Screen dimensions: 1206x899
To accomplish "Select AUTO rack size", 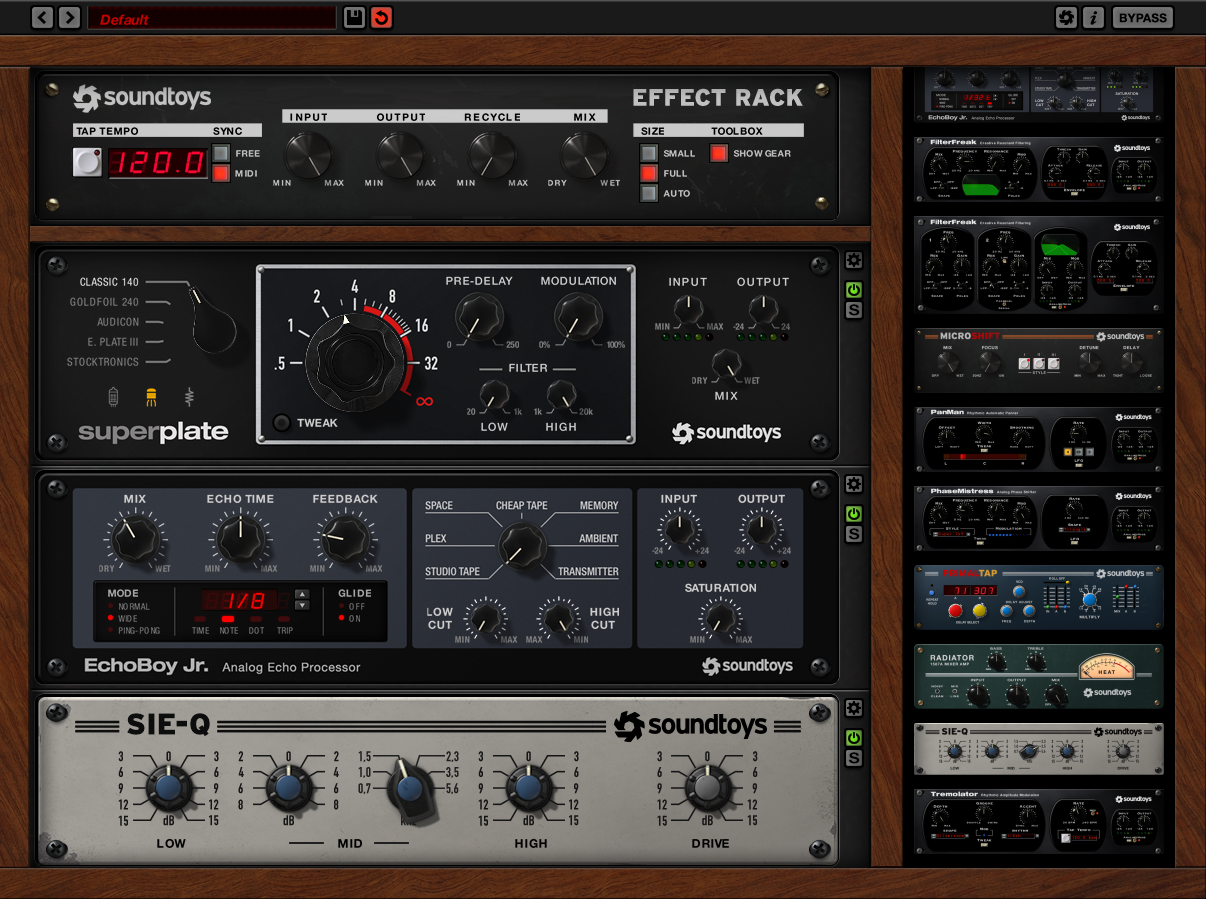I will pyautogui.click(x=649, y=193).
